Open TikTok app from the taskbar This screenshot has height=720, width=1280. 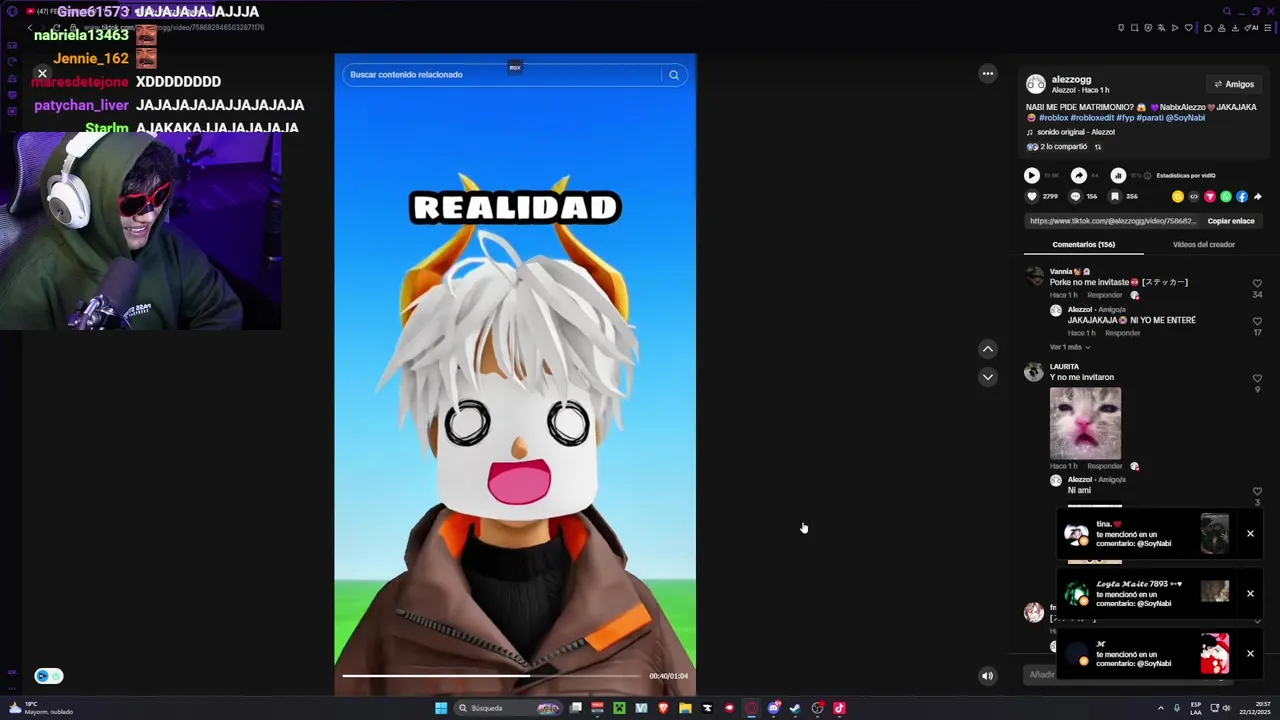839,708
